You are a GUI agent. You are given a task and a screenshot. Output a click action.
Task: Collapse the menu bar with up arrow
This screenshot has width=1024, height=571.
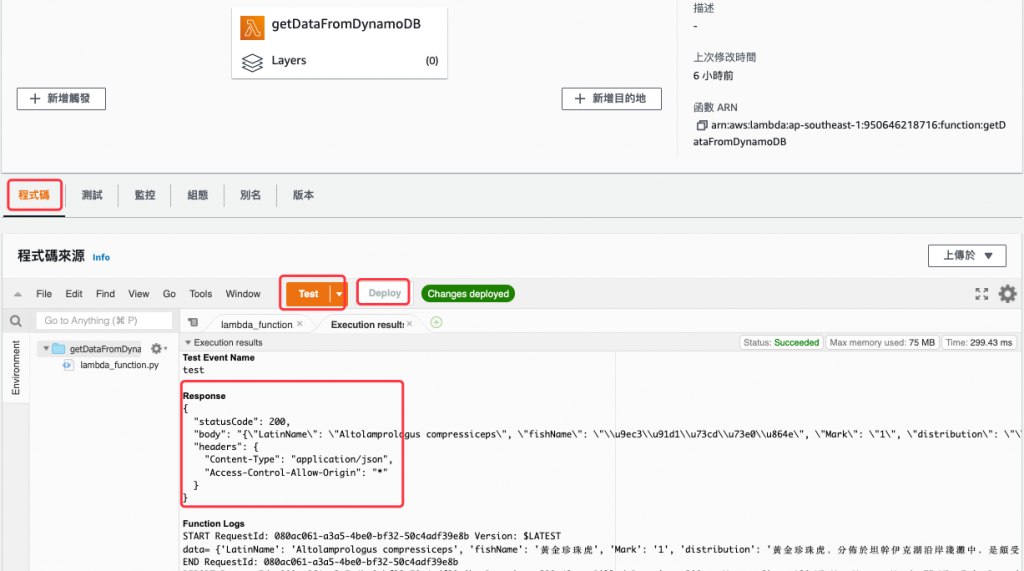tap(18, 295)
